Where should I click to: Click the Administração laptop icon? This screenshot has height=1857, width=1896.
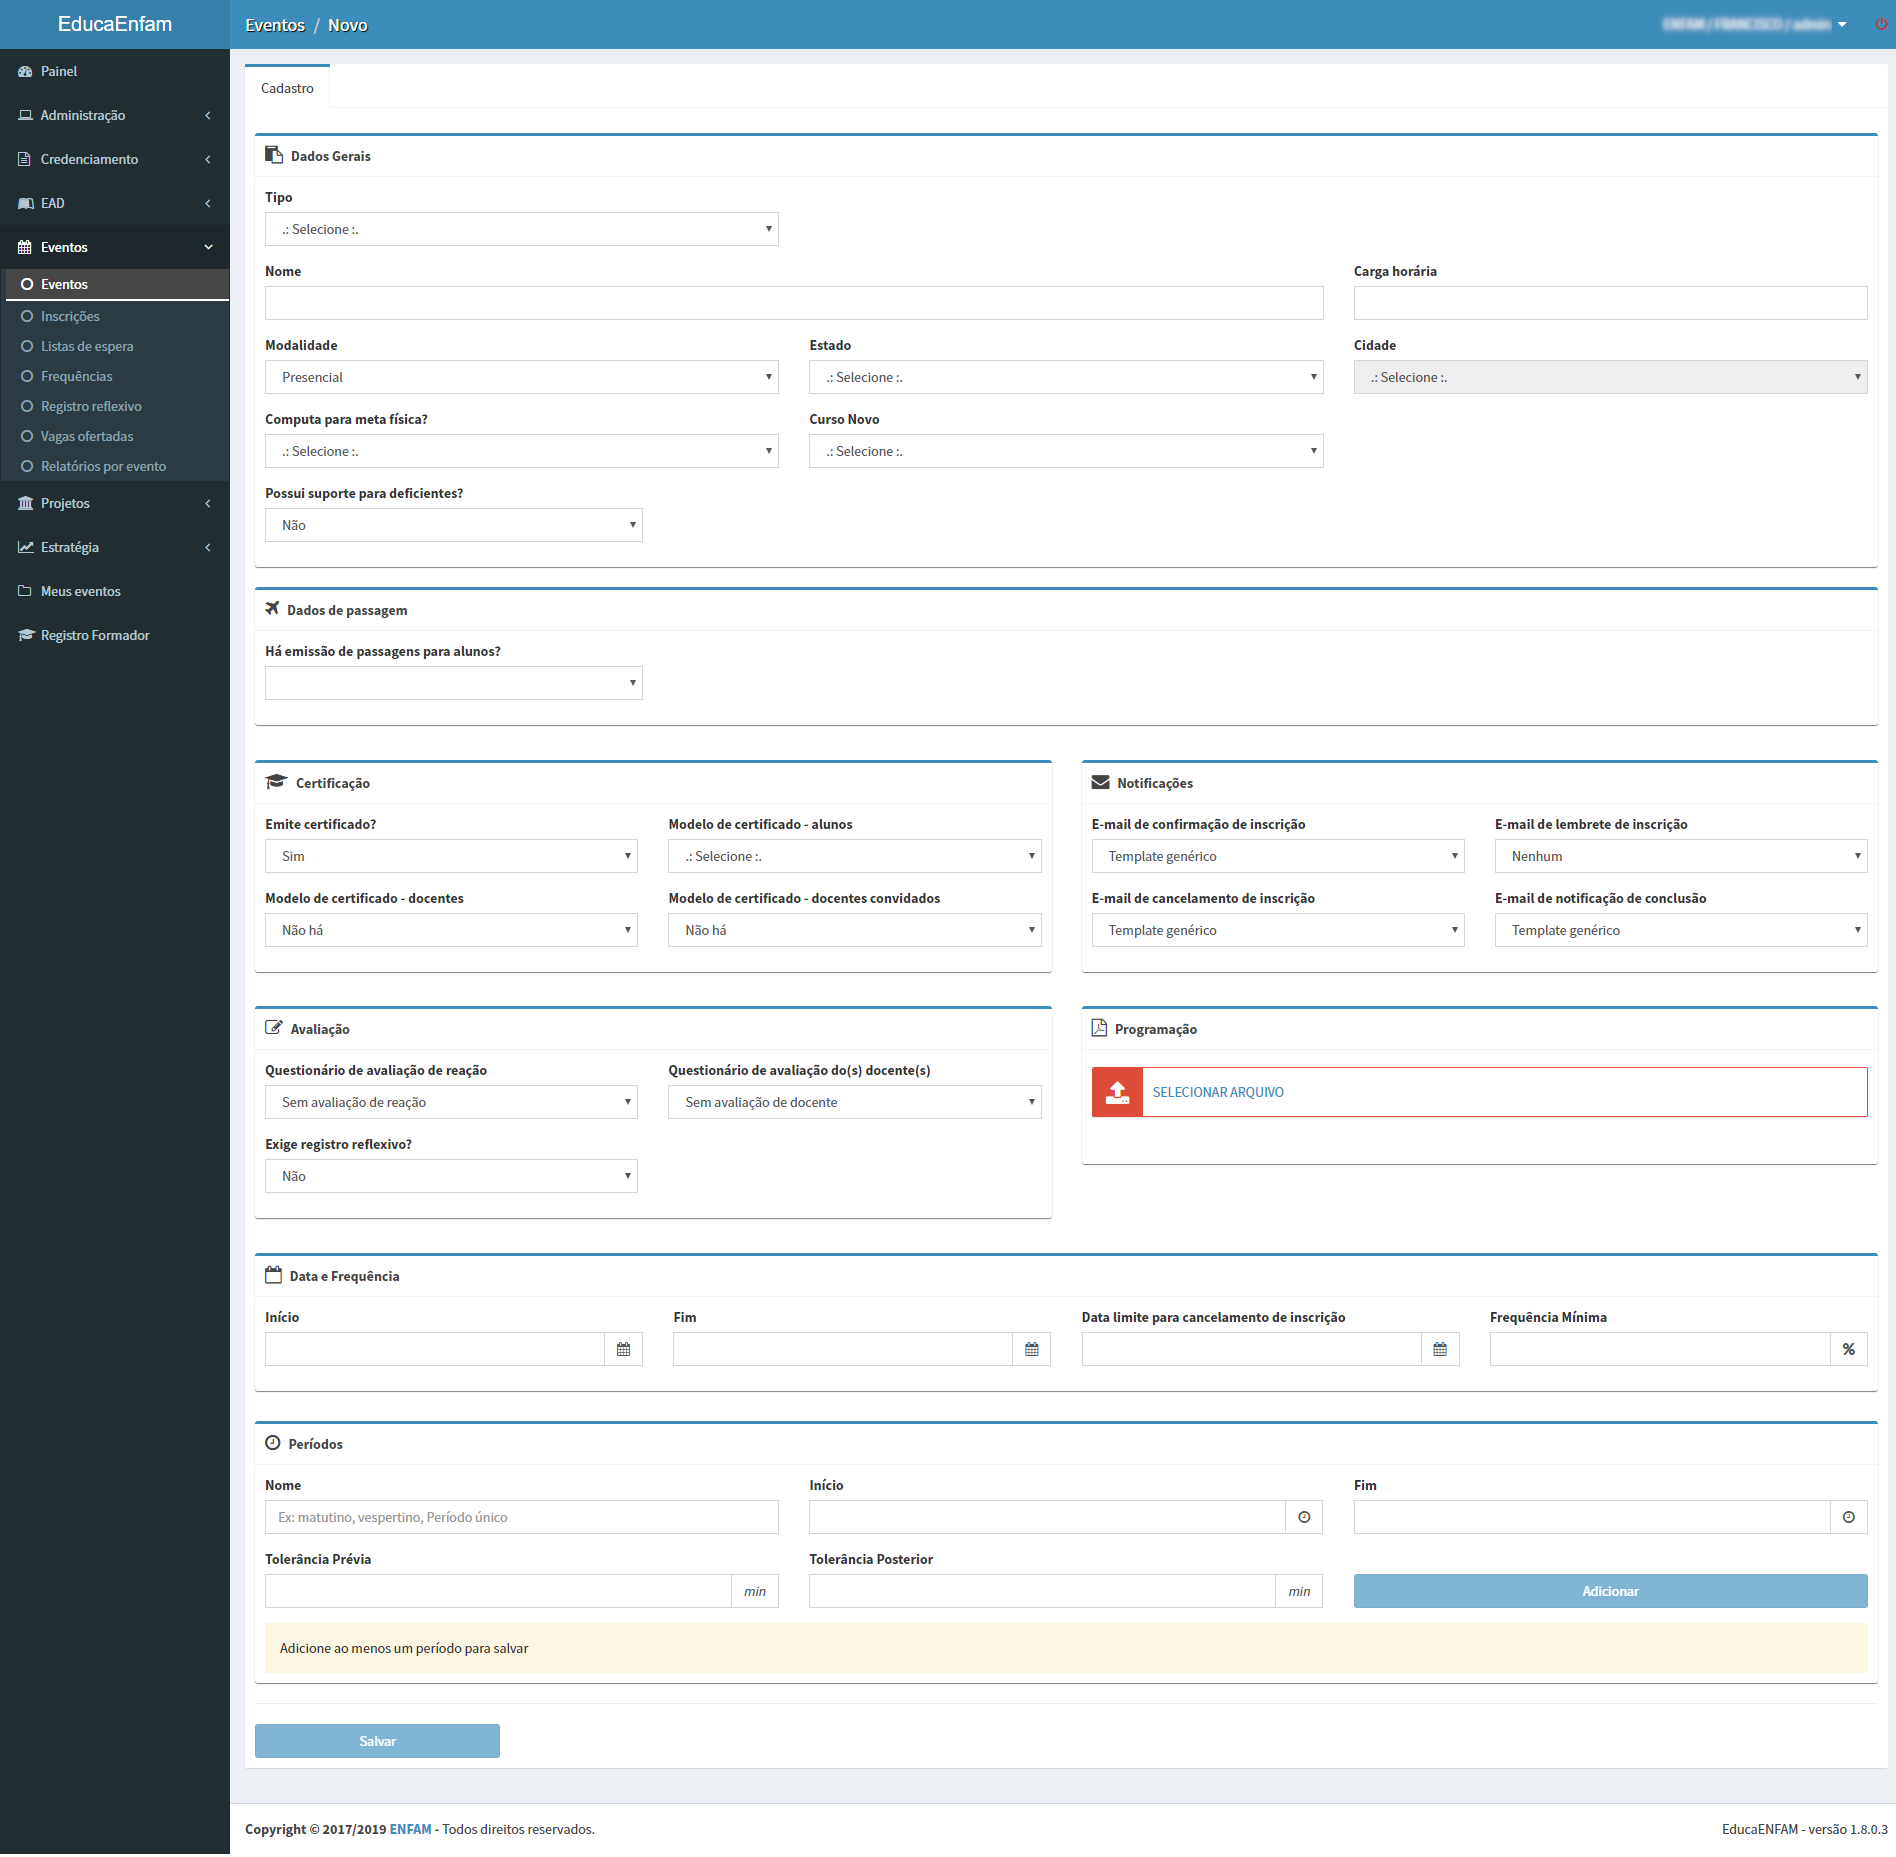pyautogui.click(x=25, y=115)
